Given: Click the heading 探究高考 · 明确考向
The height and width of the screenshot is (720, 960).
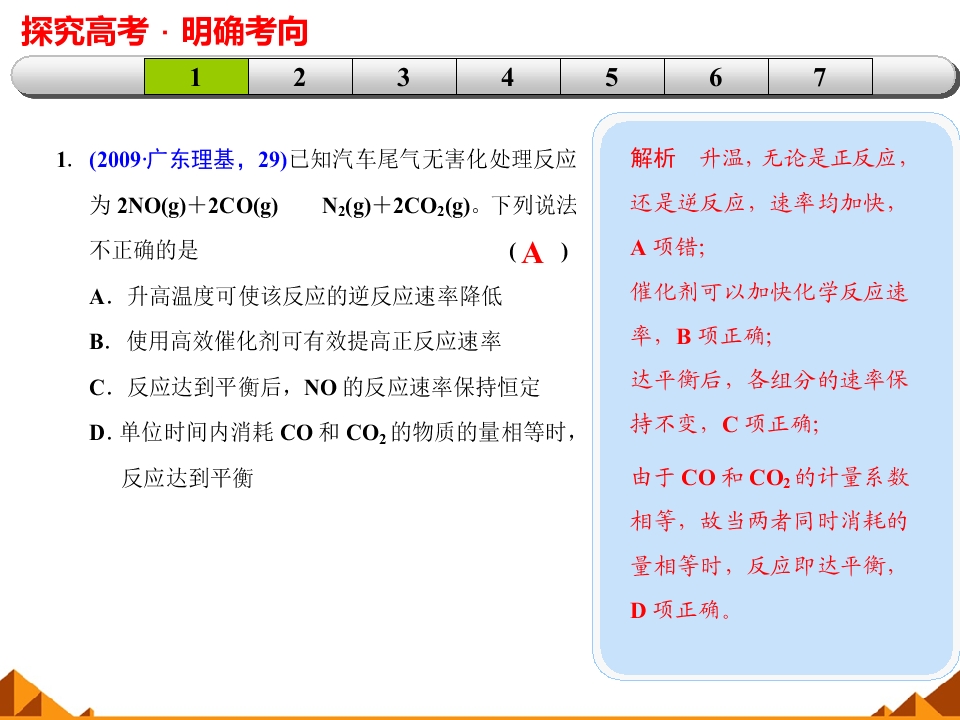Looking at the screenshot, I should click(164, 31).
